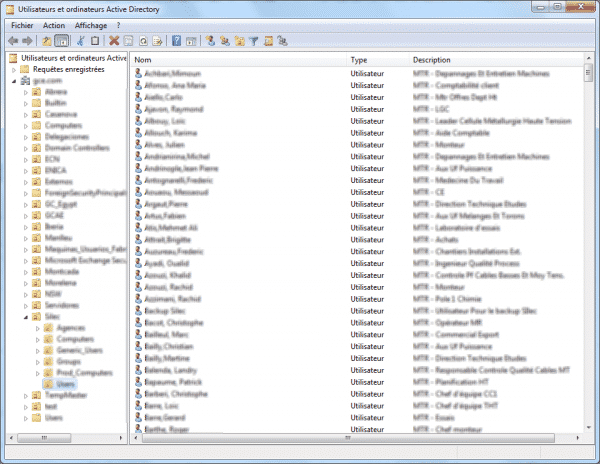Screen dimensions: 600x464
Task: Click the Forward arrow toolbar icon
Action: coord(27,41)
